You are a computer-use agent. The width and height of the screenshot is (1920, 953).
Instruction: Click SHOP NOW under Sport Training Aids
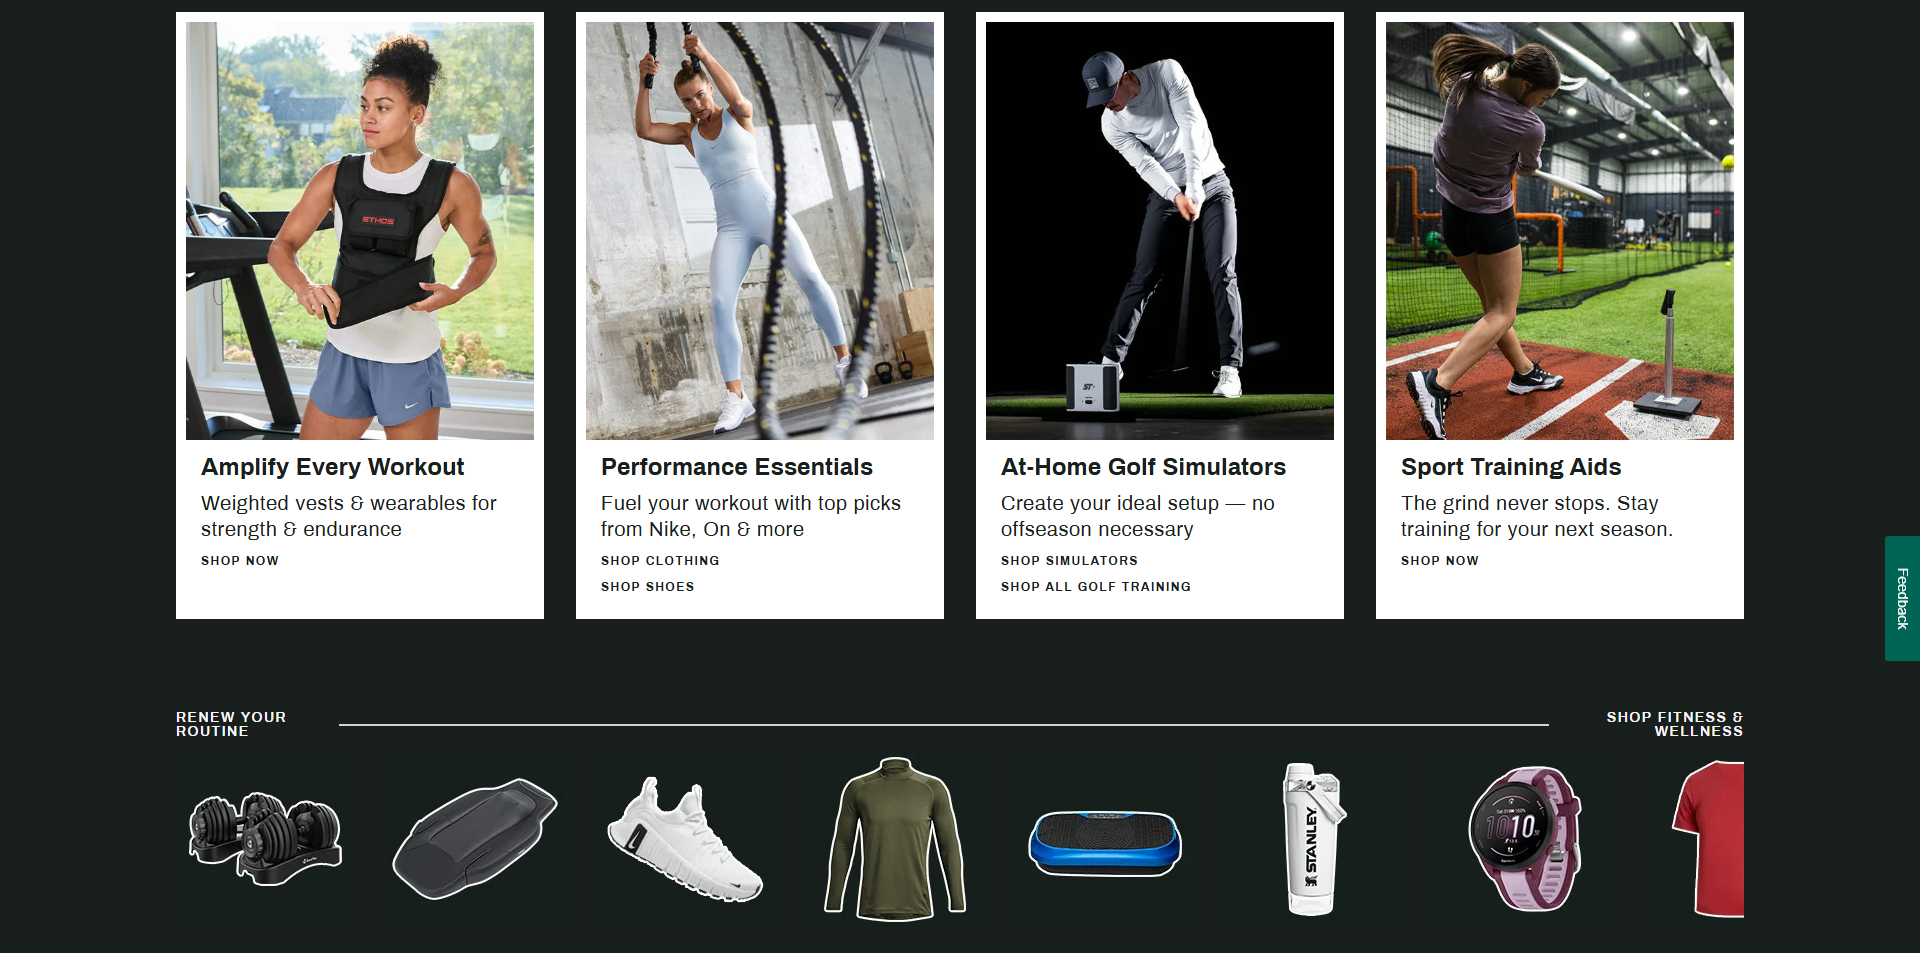[x=1440, y=561]
